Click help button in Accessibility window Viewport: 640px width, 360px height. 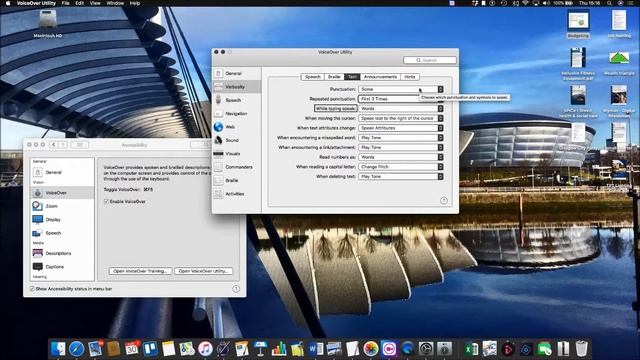[x=236, y=289]
